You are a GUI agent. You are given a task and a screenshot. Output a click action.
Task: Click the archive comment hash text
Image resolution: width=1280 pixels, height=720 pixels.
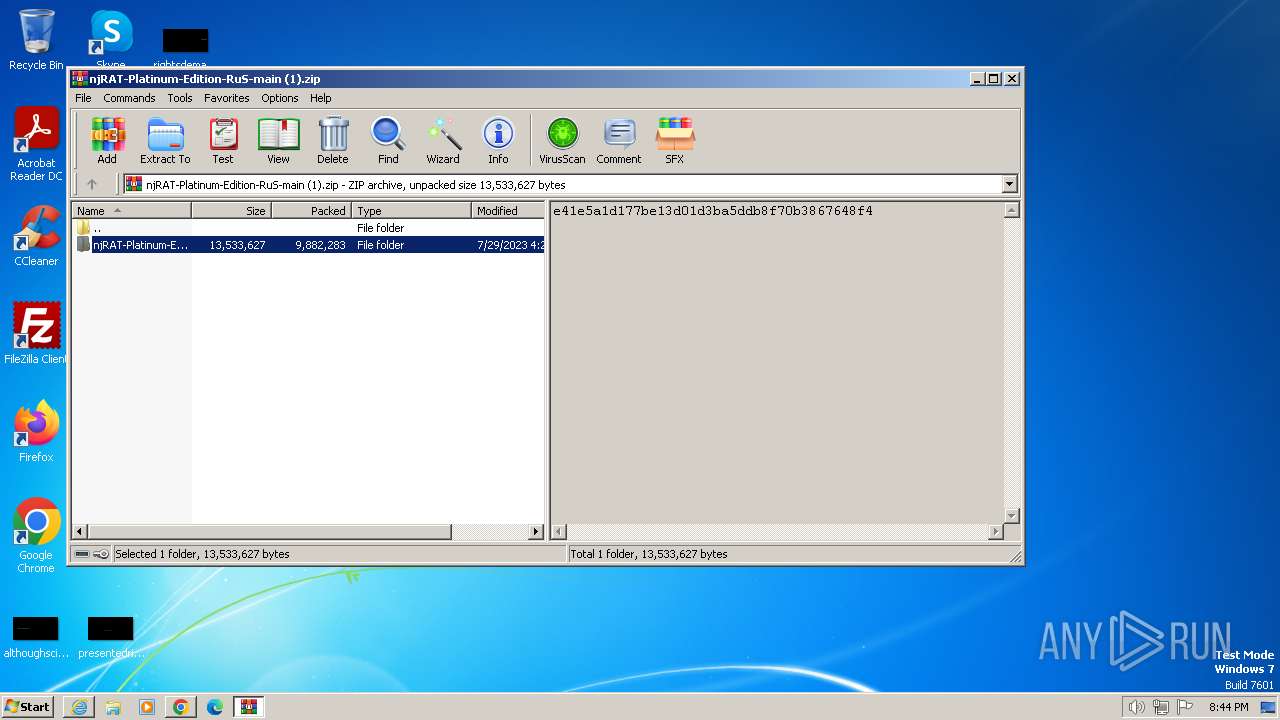(712, 211)
